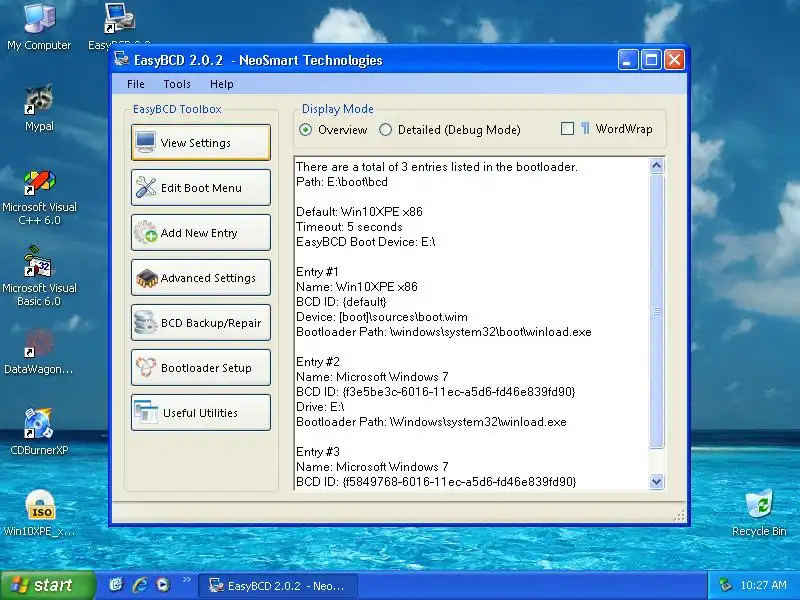Click the 'Timeout: 5 seconds' line
The width and height of the screenshot is (800, 600).
click(349, 227)
